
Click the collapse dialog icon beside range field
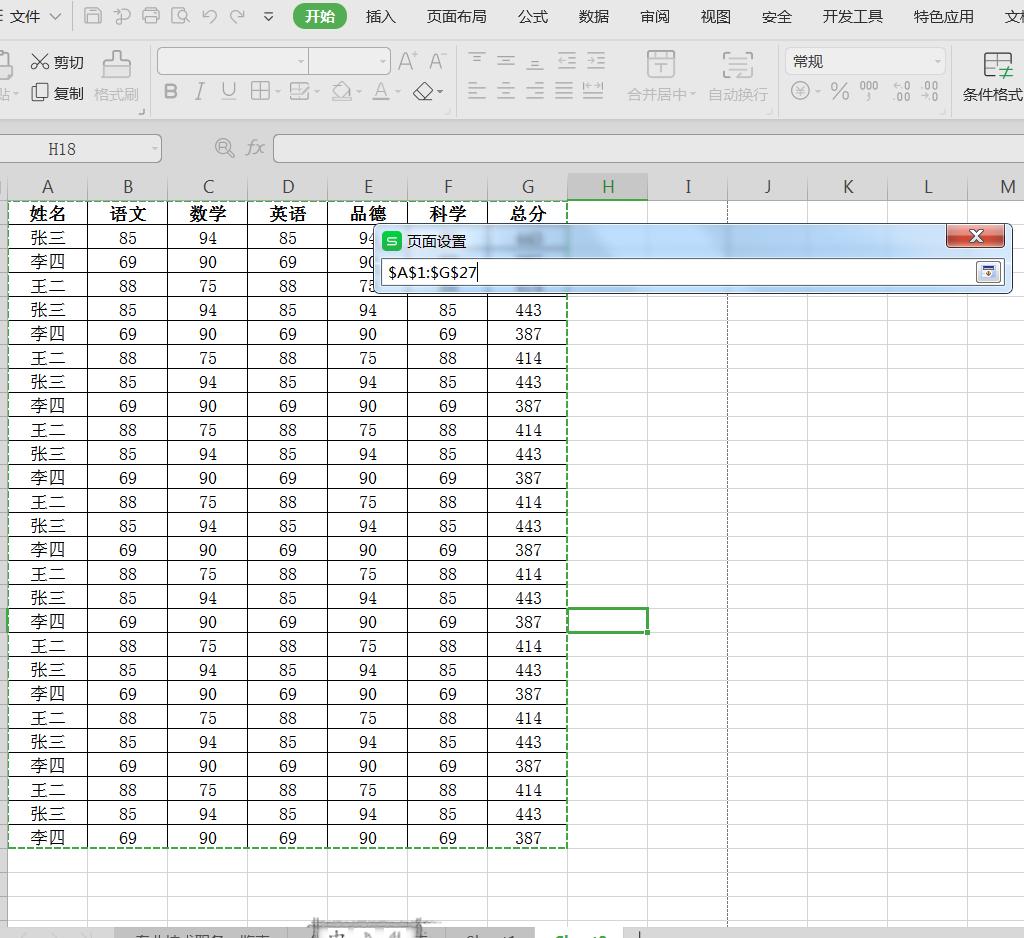point(987,272)
